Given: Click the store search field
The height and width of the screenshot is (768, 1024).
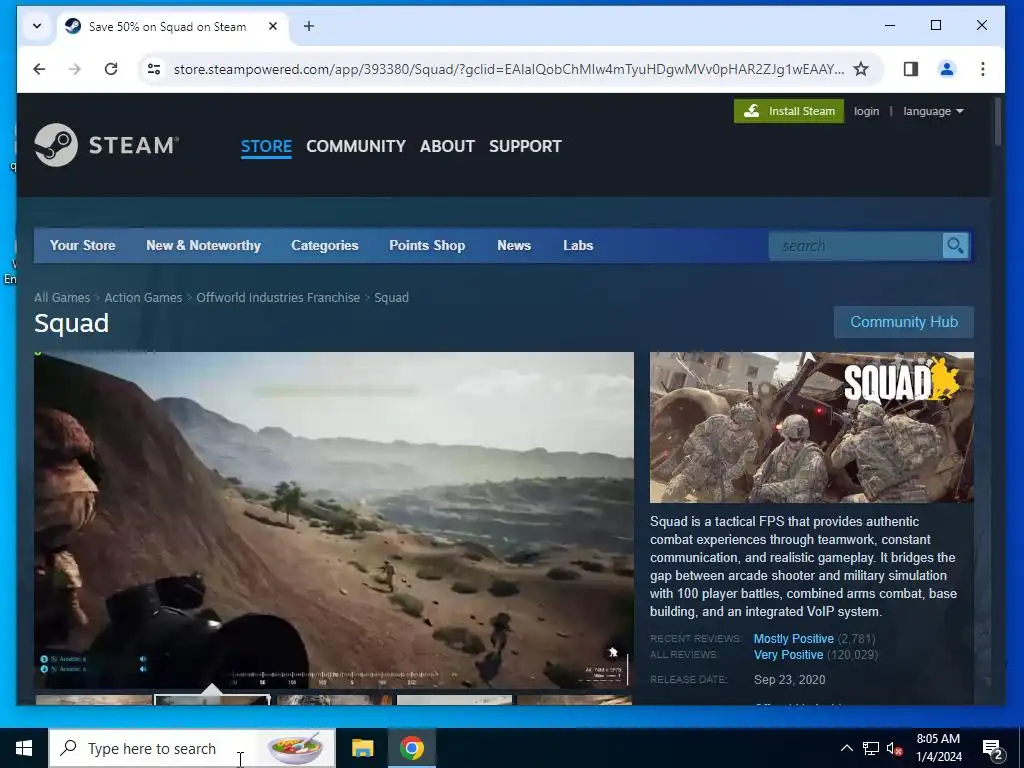Looking at the screenshot, I should (x=856, y=246).
